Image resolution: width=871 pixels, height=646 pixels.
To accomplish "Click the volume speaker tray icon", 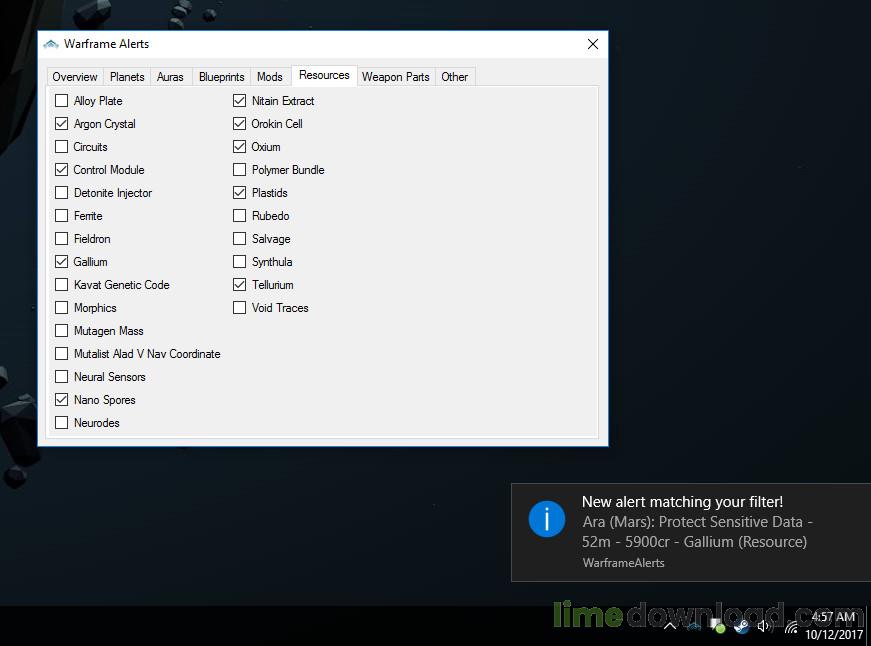I will [x=765, y=627].
